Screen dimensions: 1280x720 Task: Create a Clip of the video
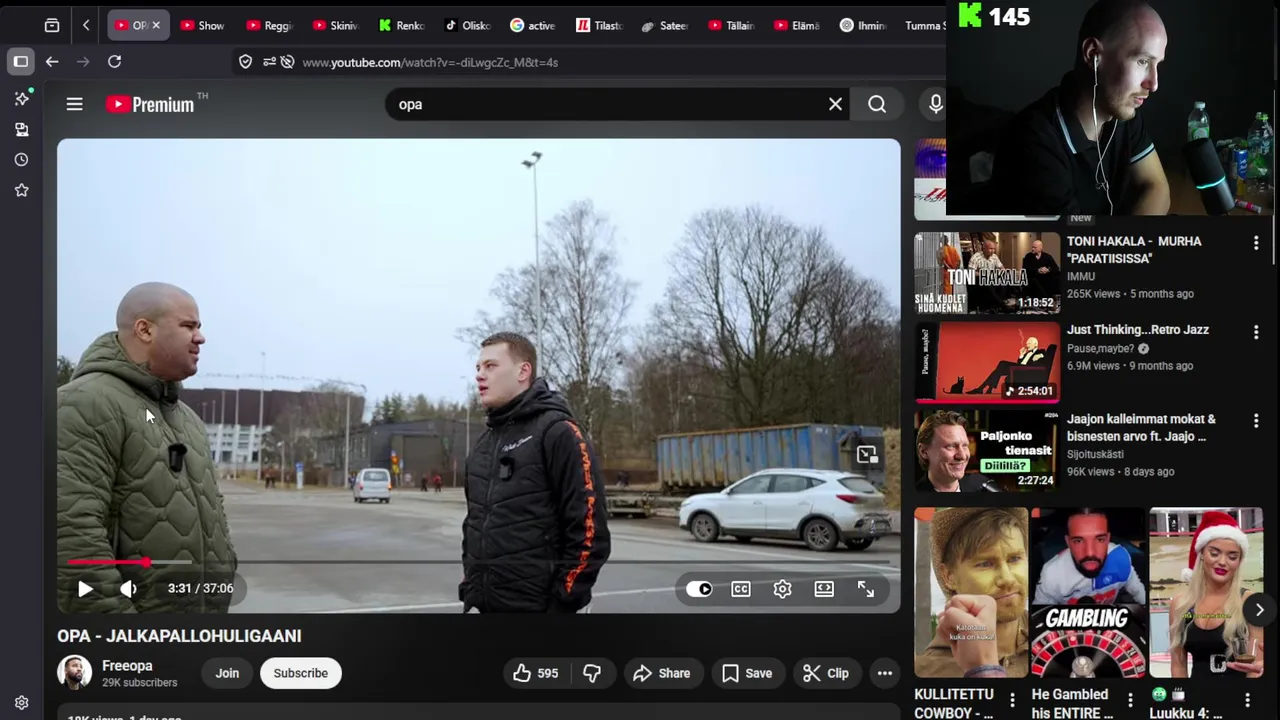(x=827, y=673)
